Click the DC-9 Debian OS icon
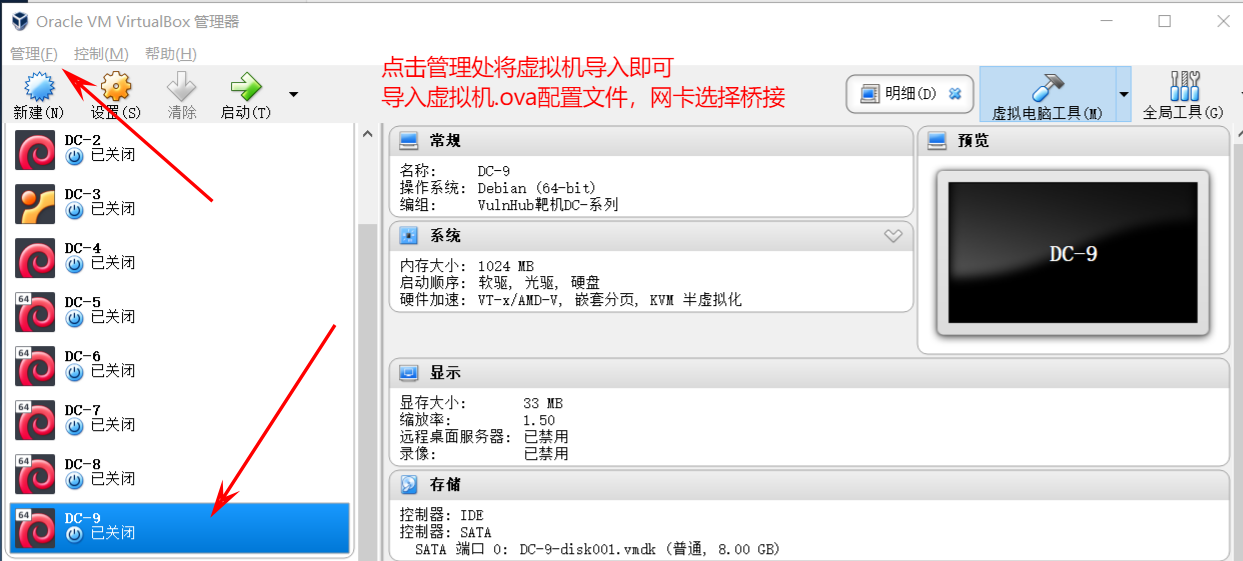 click(x=36, y=528)
